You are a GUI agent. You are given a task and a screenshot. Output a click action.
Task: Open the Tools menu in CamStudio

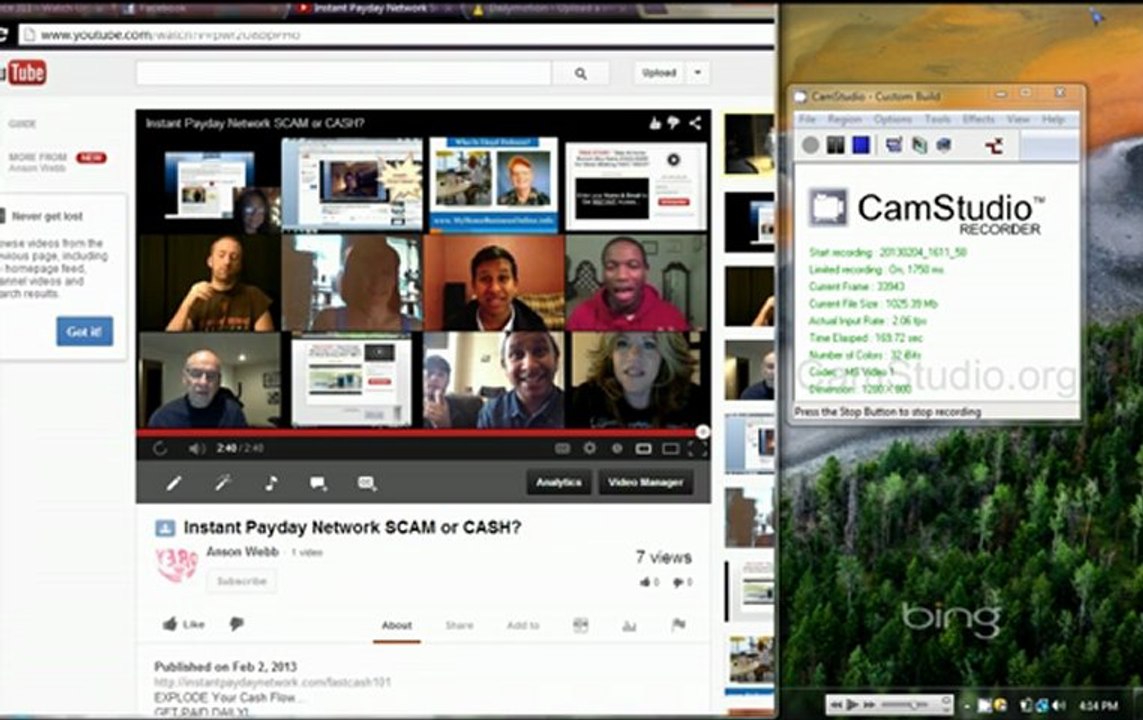pos(937,119)
